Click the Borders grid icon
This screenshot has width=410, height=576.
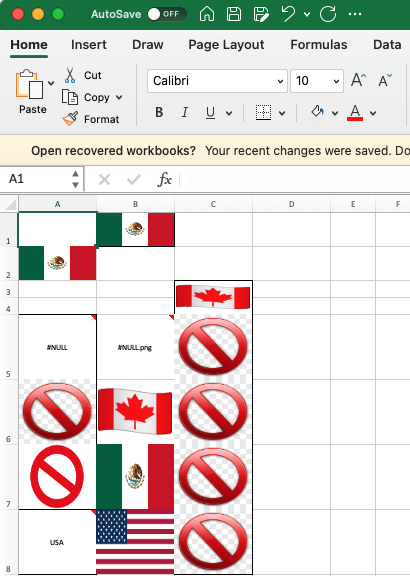tap(263, 112)
